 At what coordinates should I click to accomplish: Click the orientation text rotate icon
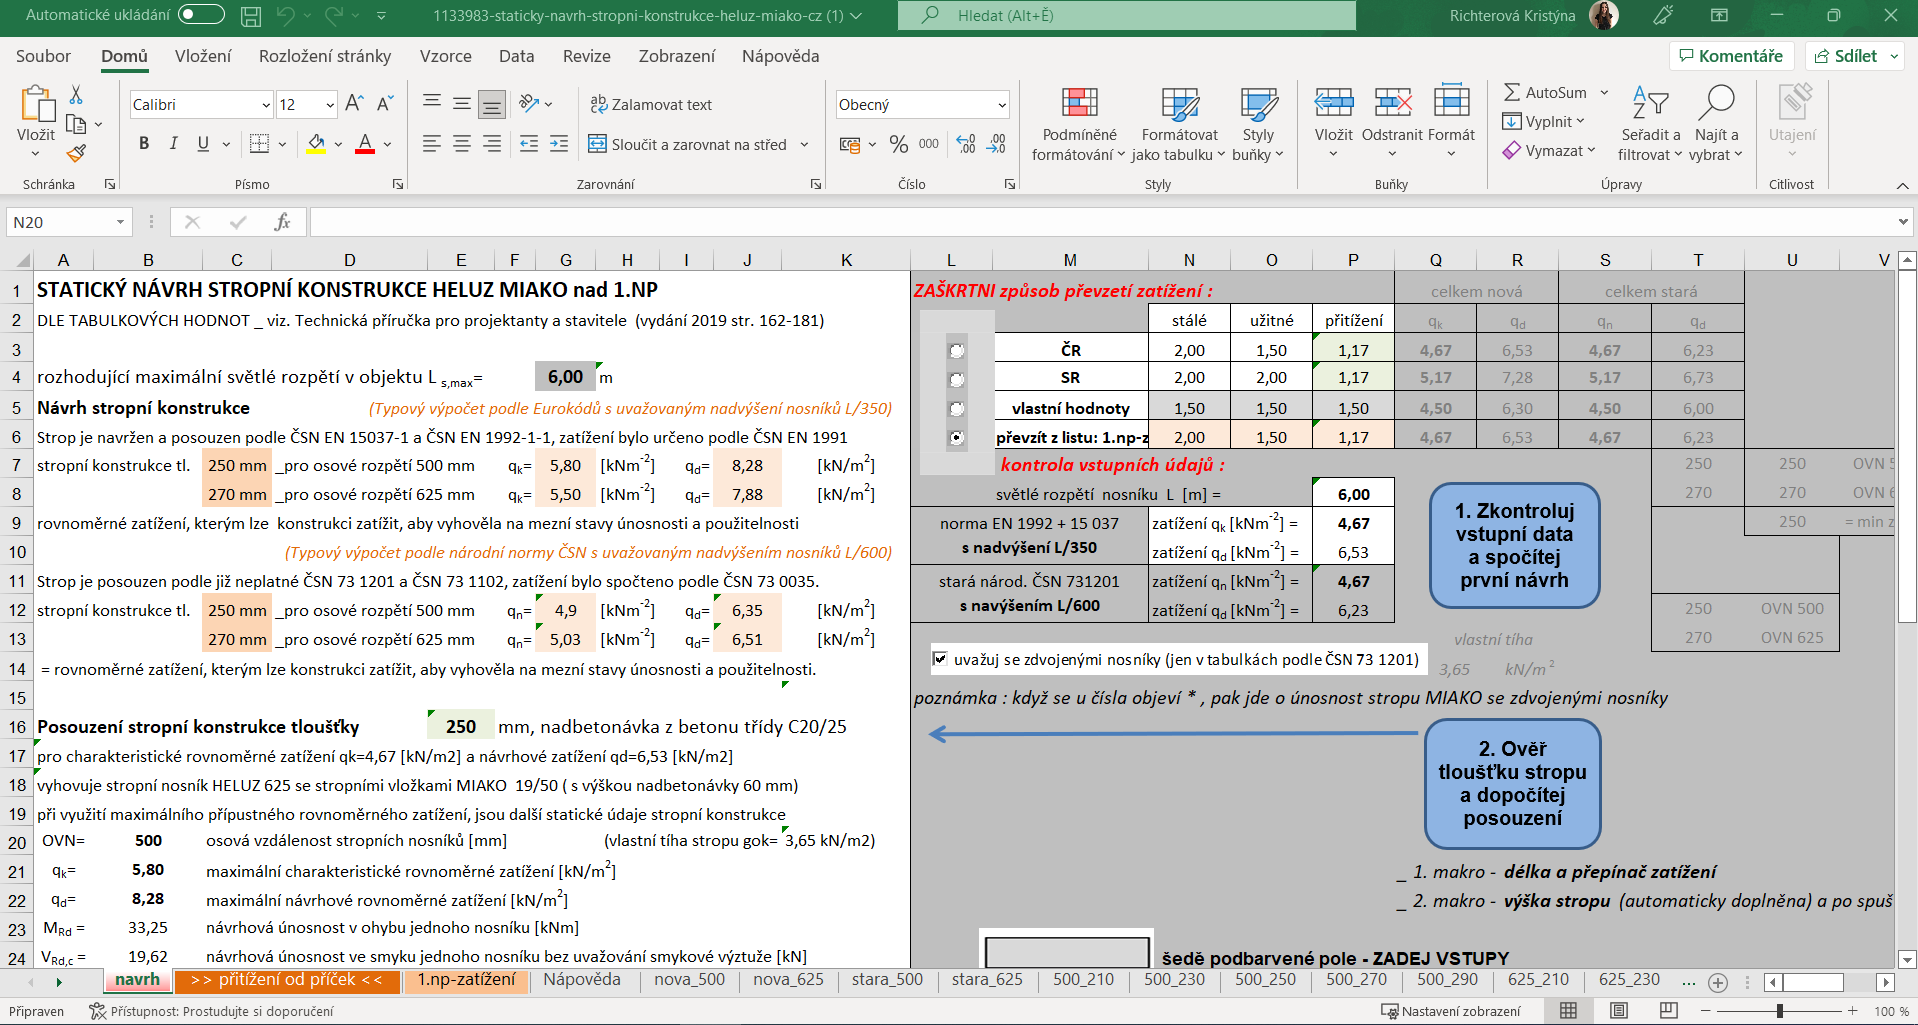(529, 103)
